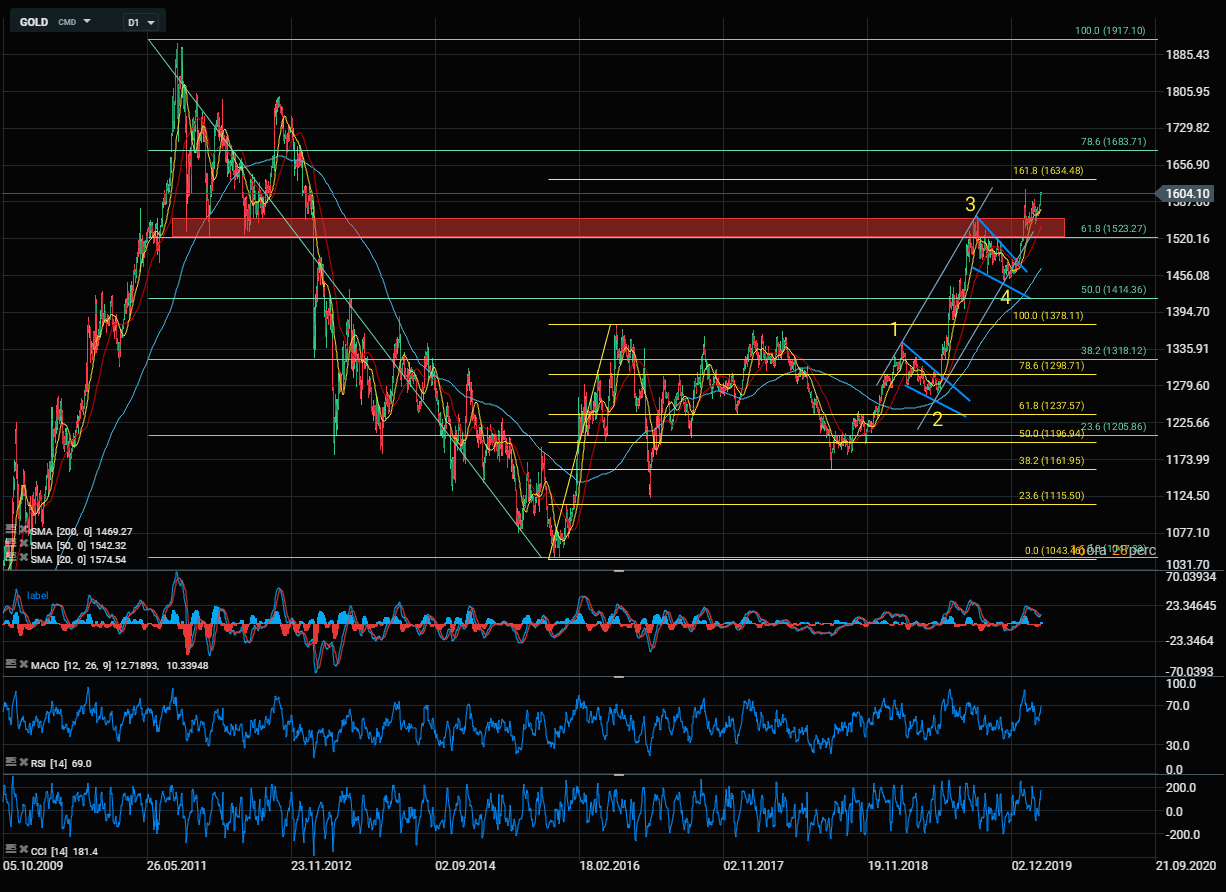Click the 61.8 (1523.27) Fibonacci label
Screen dimensions: 1226x892
tap(1115, 229)
